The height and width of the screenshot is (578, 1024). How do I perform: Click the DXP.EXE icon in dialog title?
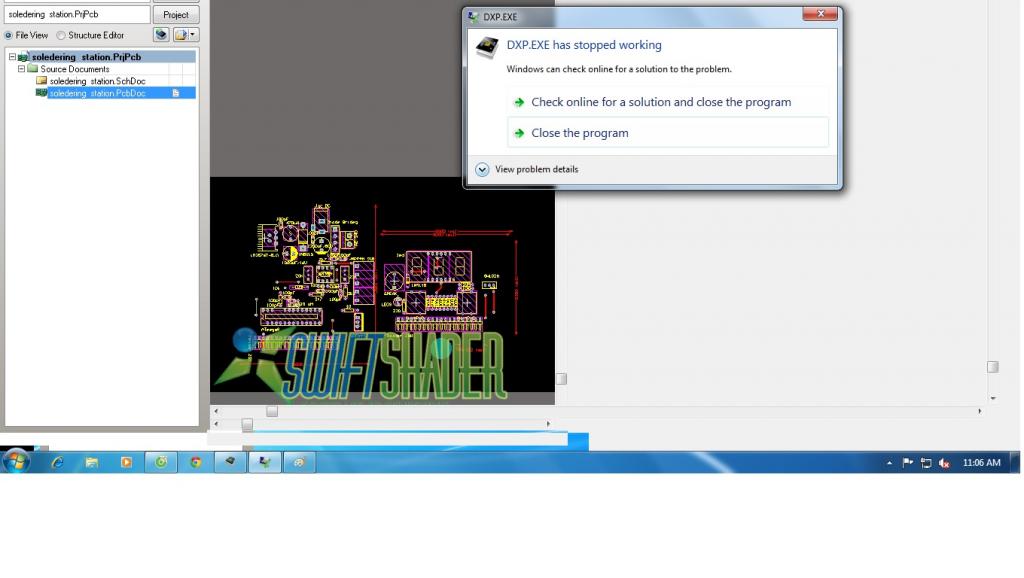(473, 16)
